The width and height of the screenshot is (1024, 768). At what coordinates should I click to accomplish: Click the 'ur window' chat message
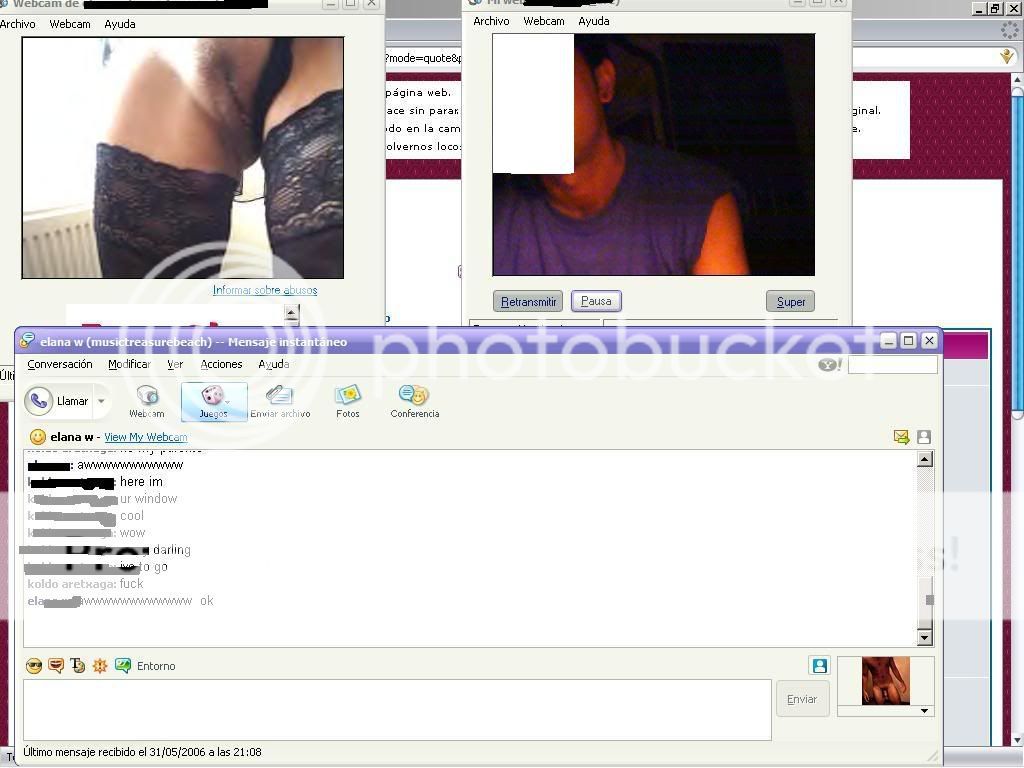[x=148, y=499]
